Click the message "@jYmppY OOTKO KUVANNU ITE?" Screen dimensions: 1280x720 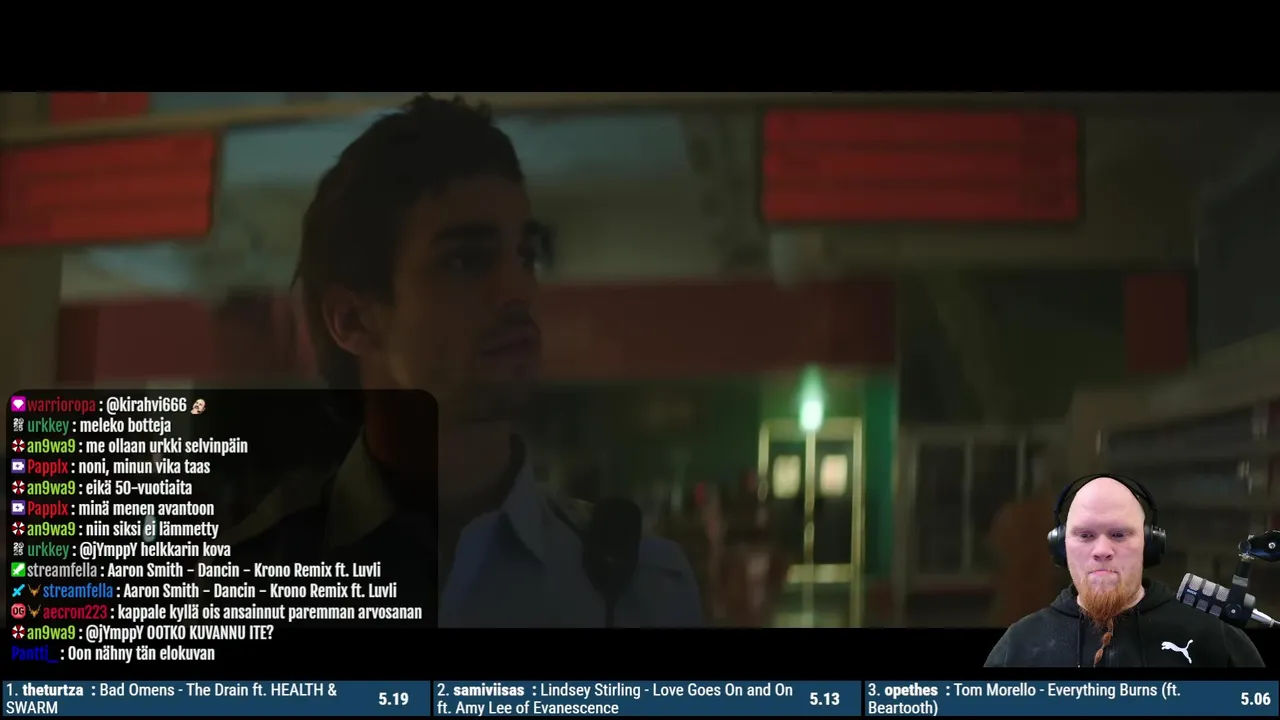[x=180, y=632]
